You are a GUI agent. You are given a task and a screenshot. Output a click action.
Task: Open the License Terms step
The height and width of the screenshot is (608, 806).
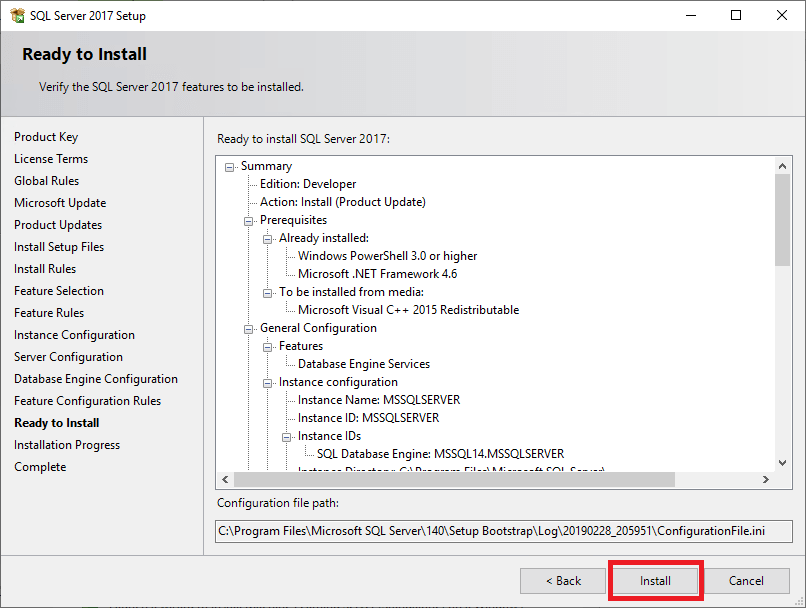[51, 159]
